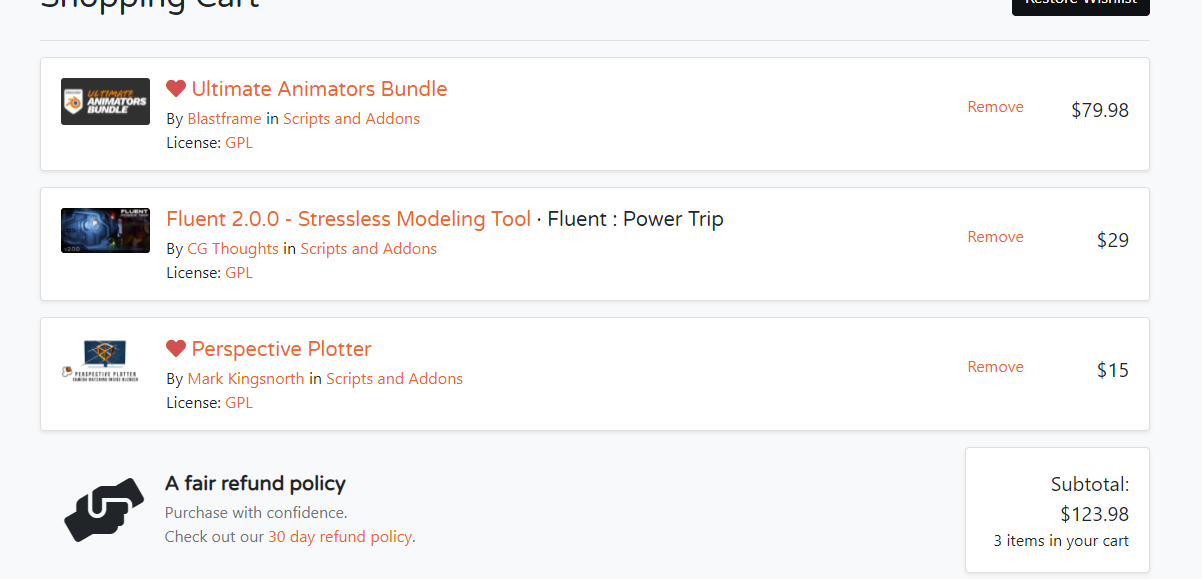The image size is (1202, 579).
Task: Toggle wishlist heart next to Perspective Plotter
Action: click(176, 349)
